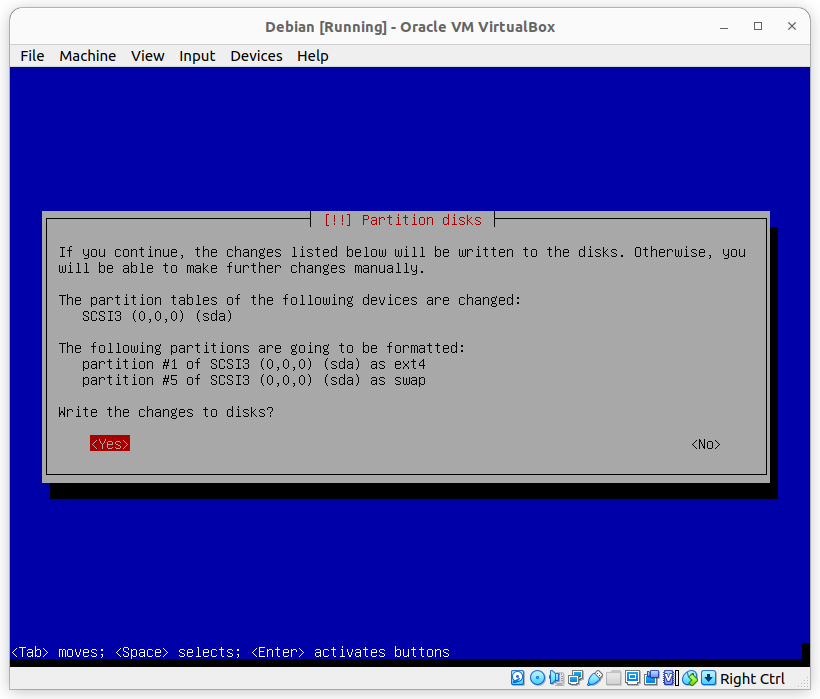This screenshot has width=820, height=699.
Task: Open the View menu
Action: (x=147, y=56)
